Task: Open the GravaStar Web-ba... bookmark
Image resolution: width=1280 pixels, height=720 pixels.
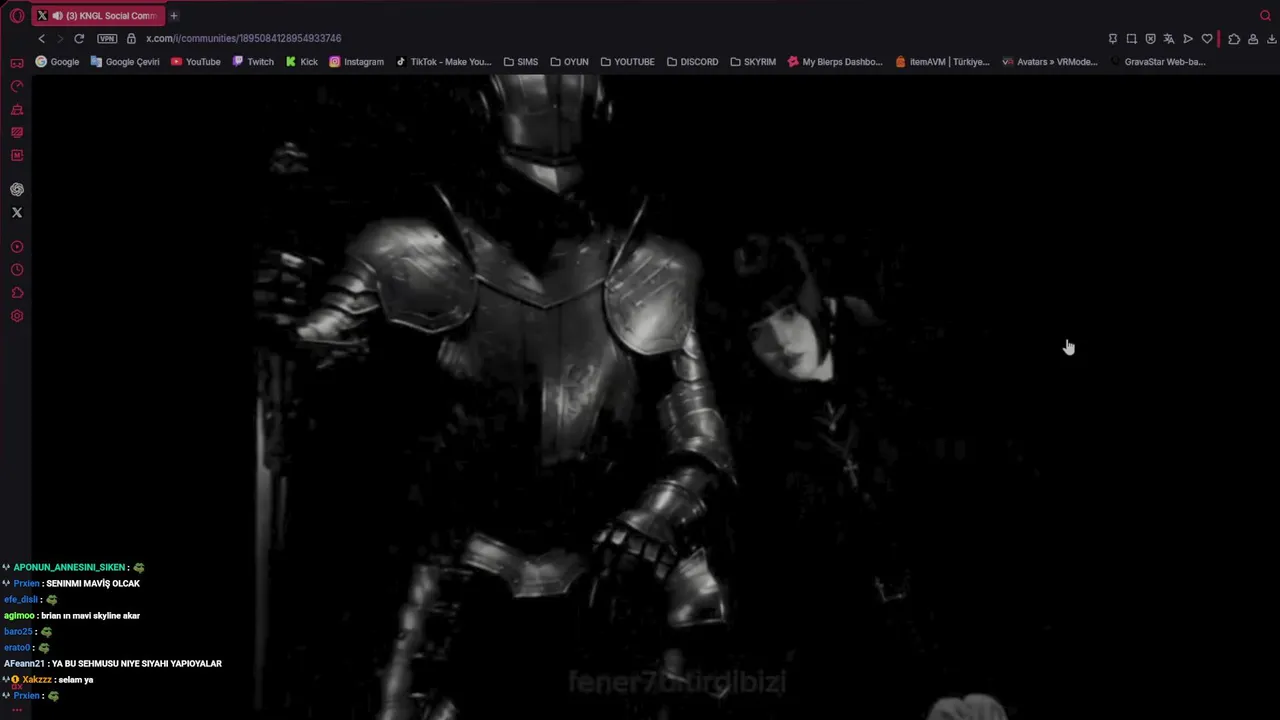Action: click(1157, 62)
